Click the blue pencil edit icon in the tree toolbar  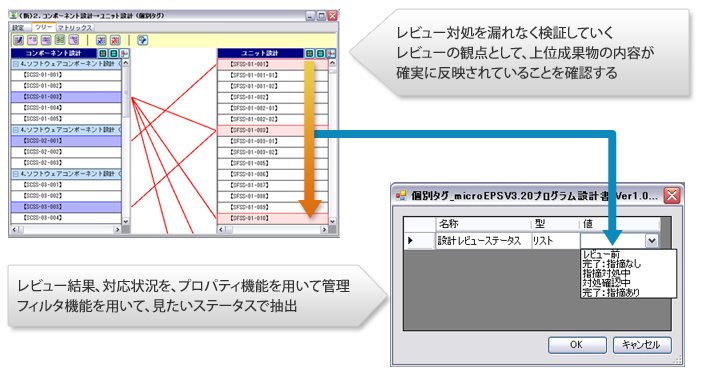pos(18,40)
